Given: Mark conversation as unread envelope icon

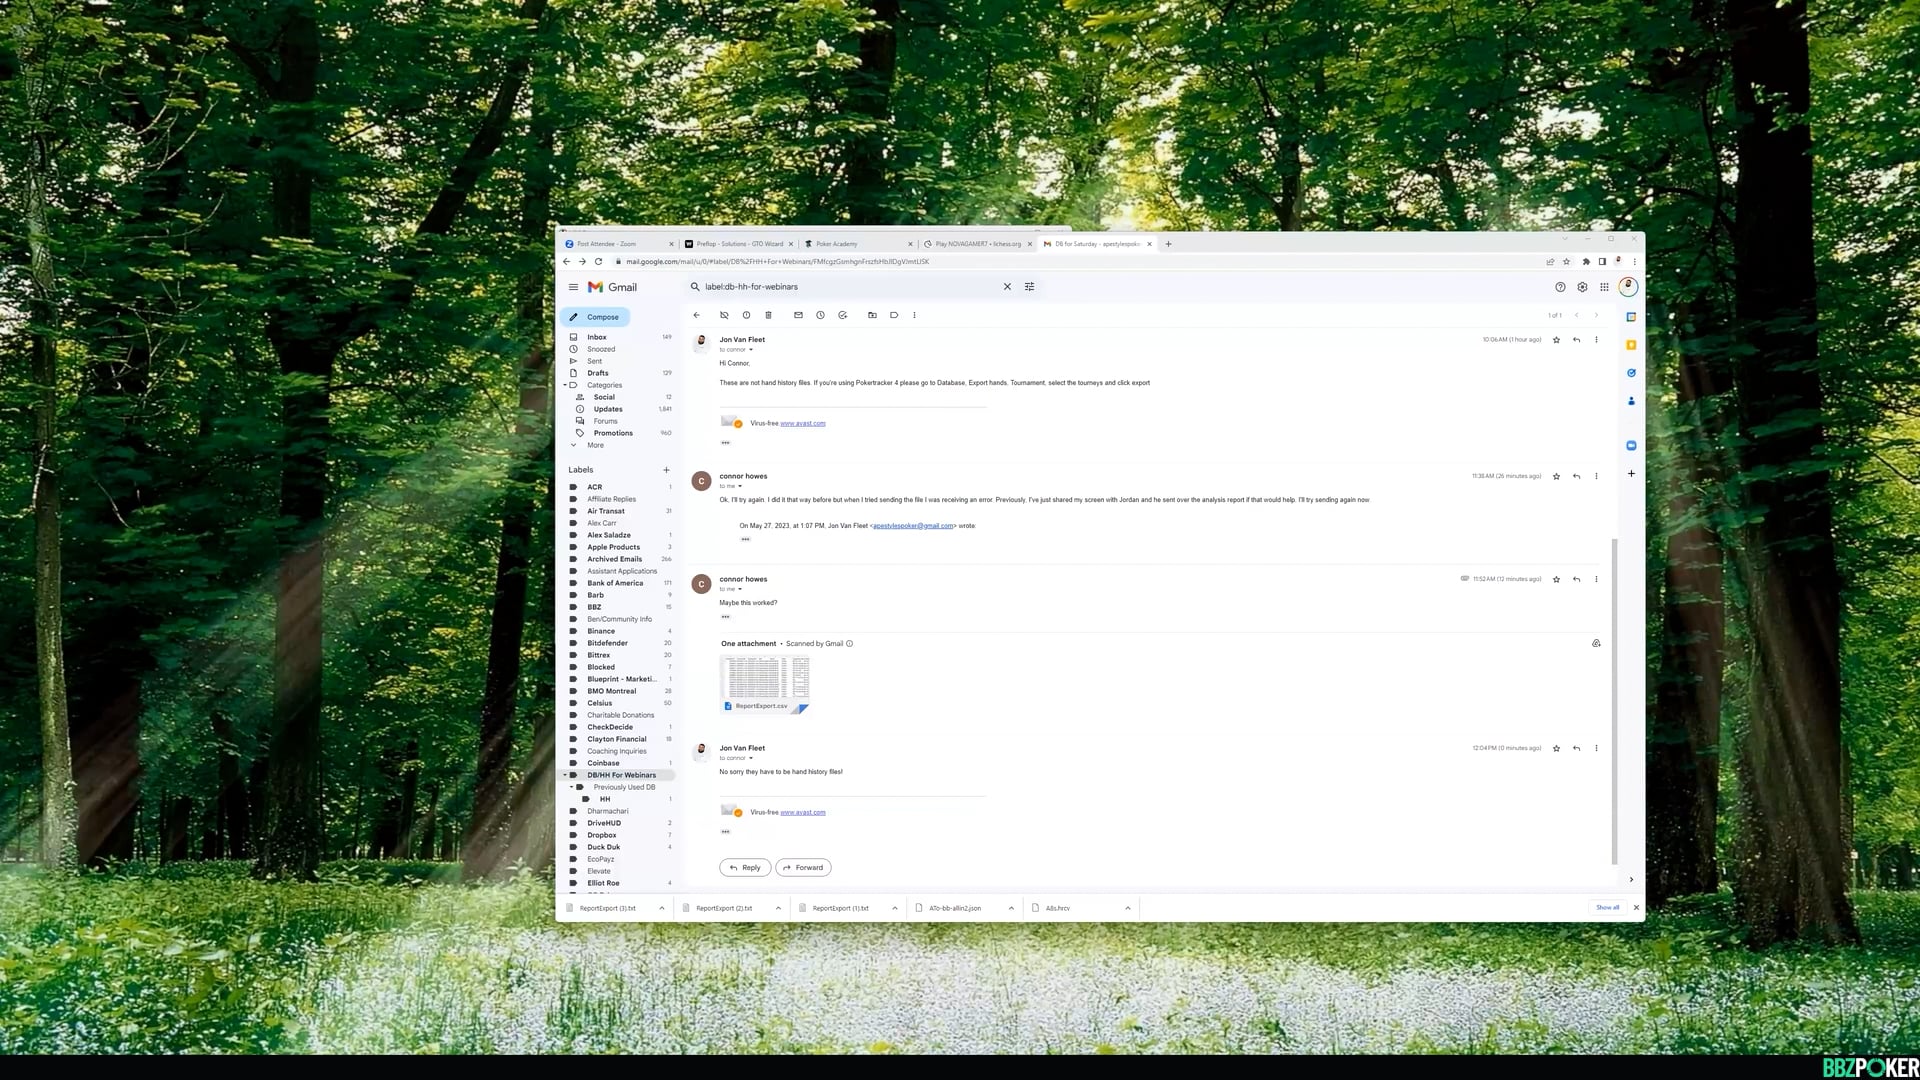Looking at the screenshot, I should 798,315.
